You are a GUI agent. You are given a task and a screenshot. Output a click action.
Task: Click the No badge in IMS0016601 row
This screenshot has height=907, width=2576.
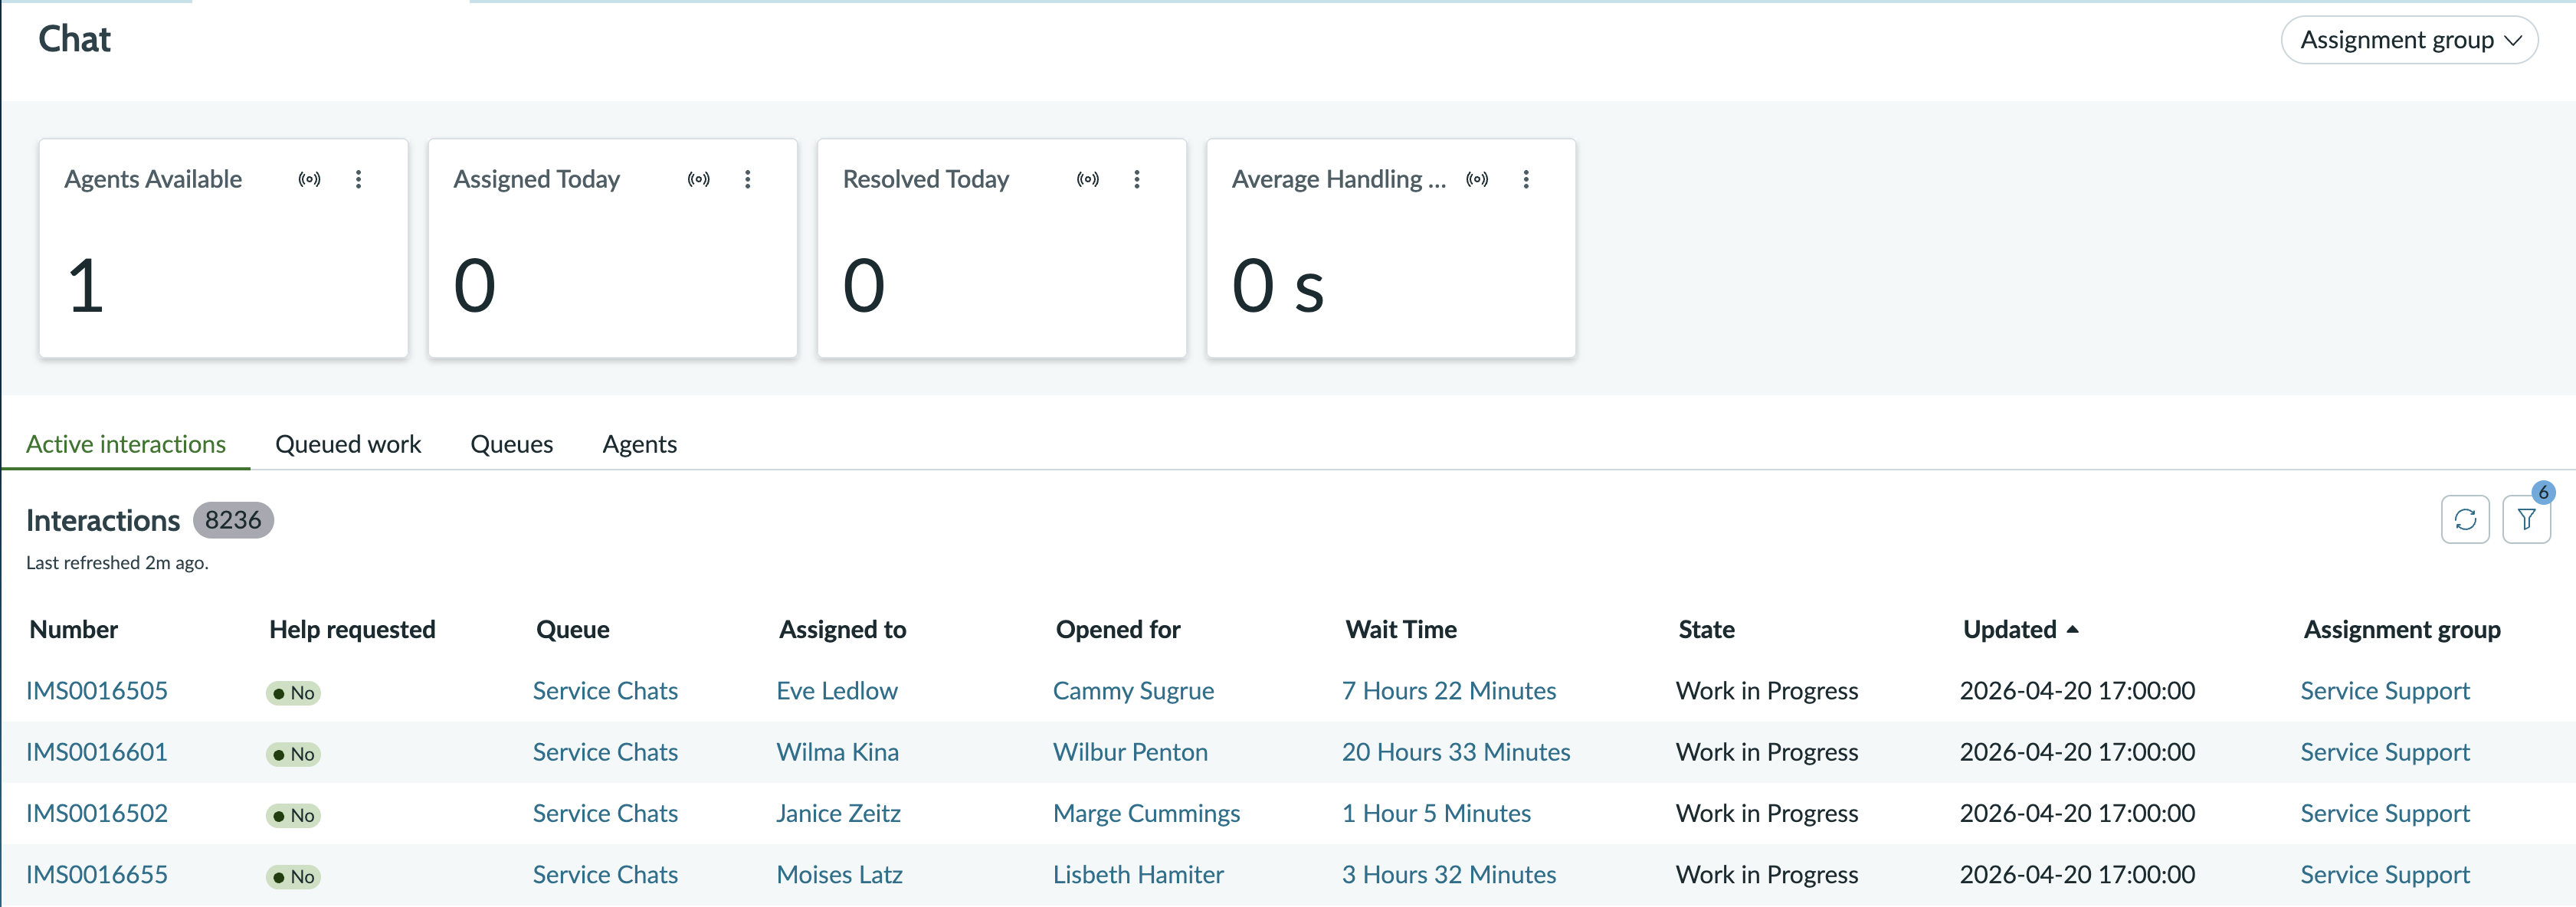click(293, 754)
